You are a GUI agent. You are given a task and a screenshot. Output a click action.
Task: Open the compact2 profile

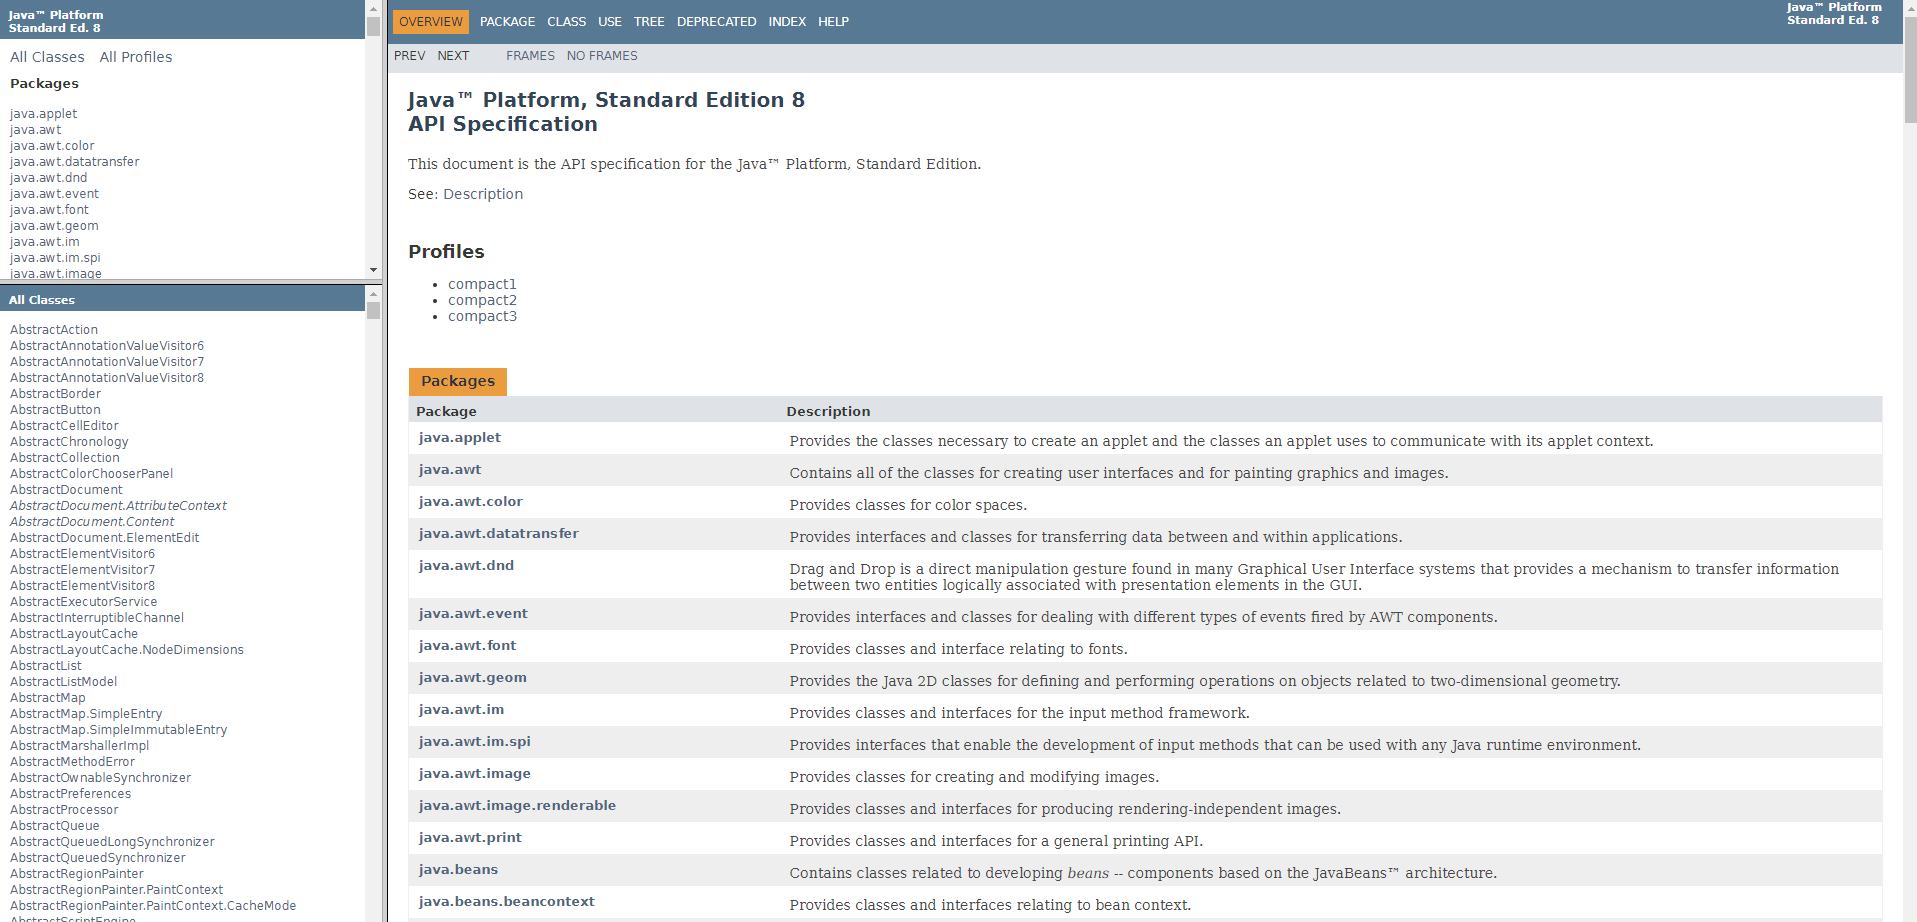pyautogui.click(x=482, y=300)
